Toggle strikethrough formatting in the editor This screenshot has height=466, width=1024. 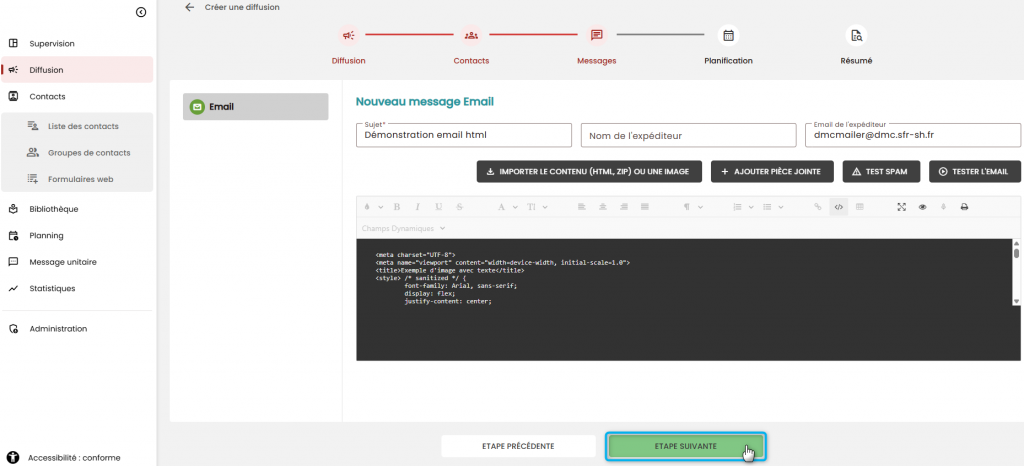pyautogui.click(x=459, y=207)
